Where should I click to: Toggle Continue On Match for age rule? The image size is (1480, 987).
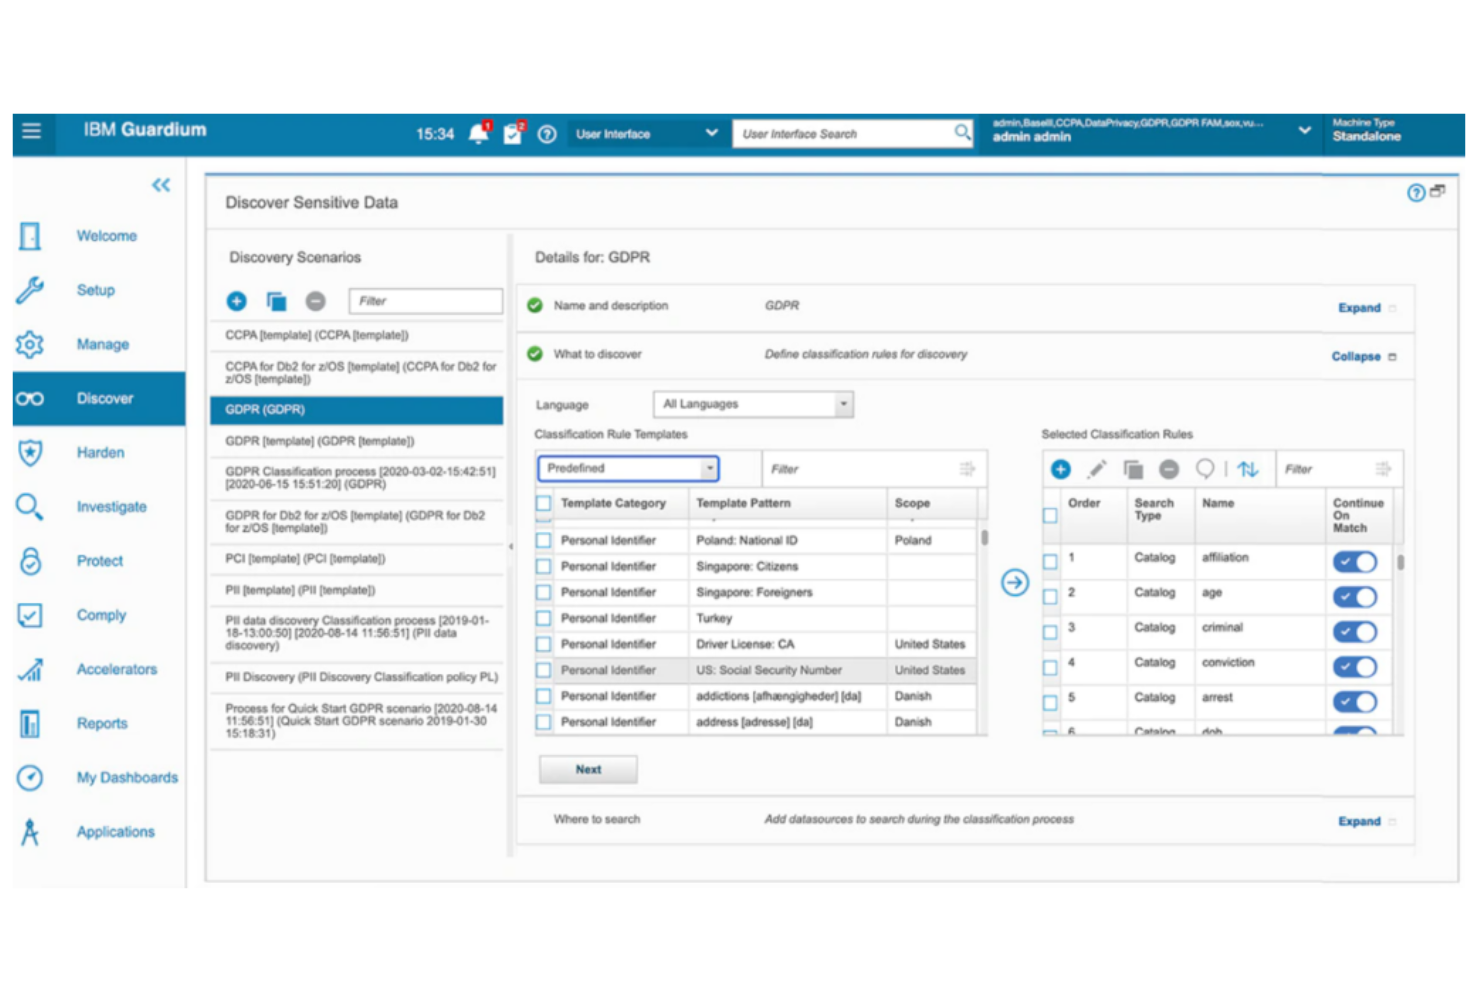[1356, 597]
